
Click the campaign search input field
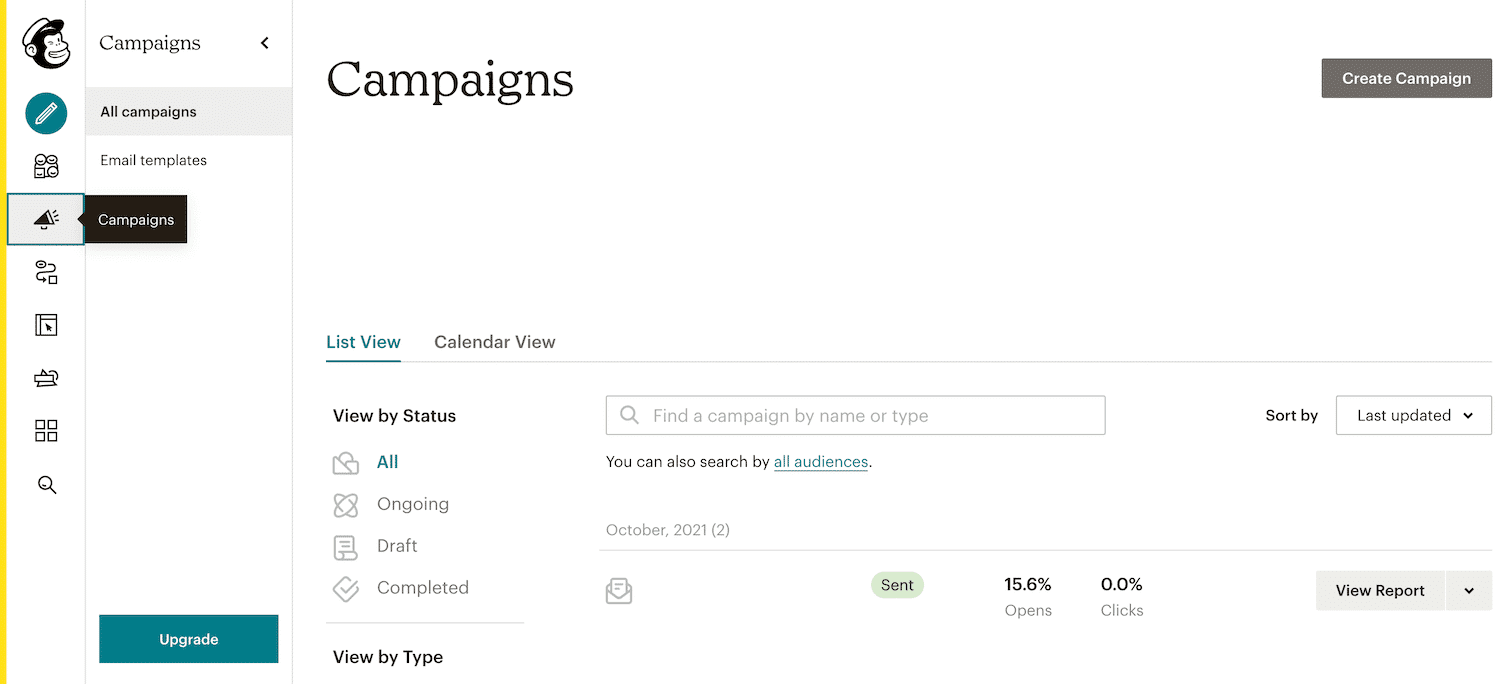click(855, 415)
